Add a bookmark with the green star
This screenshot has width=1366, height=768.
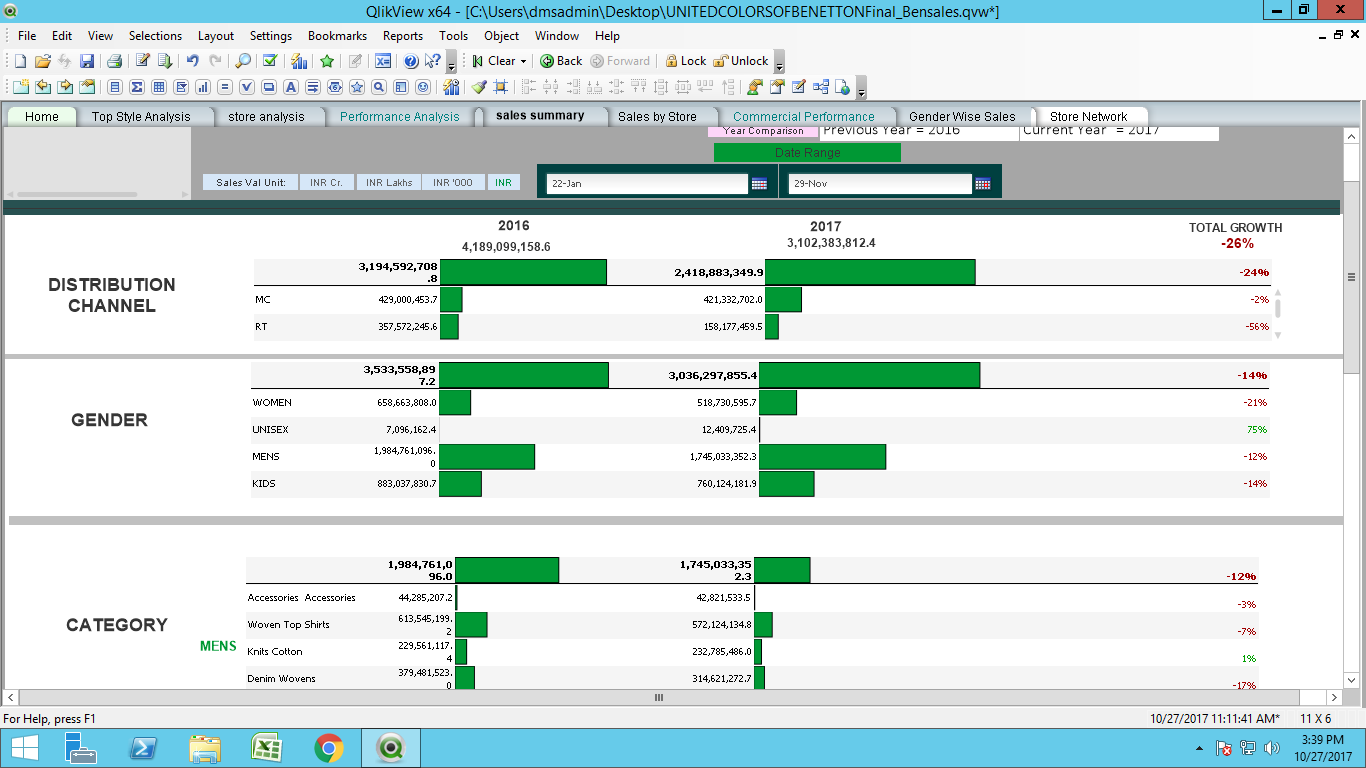327,61
